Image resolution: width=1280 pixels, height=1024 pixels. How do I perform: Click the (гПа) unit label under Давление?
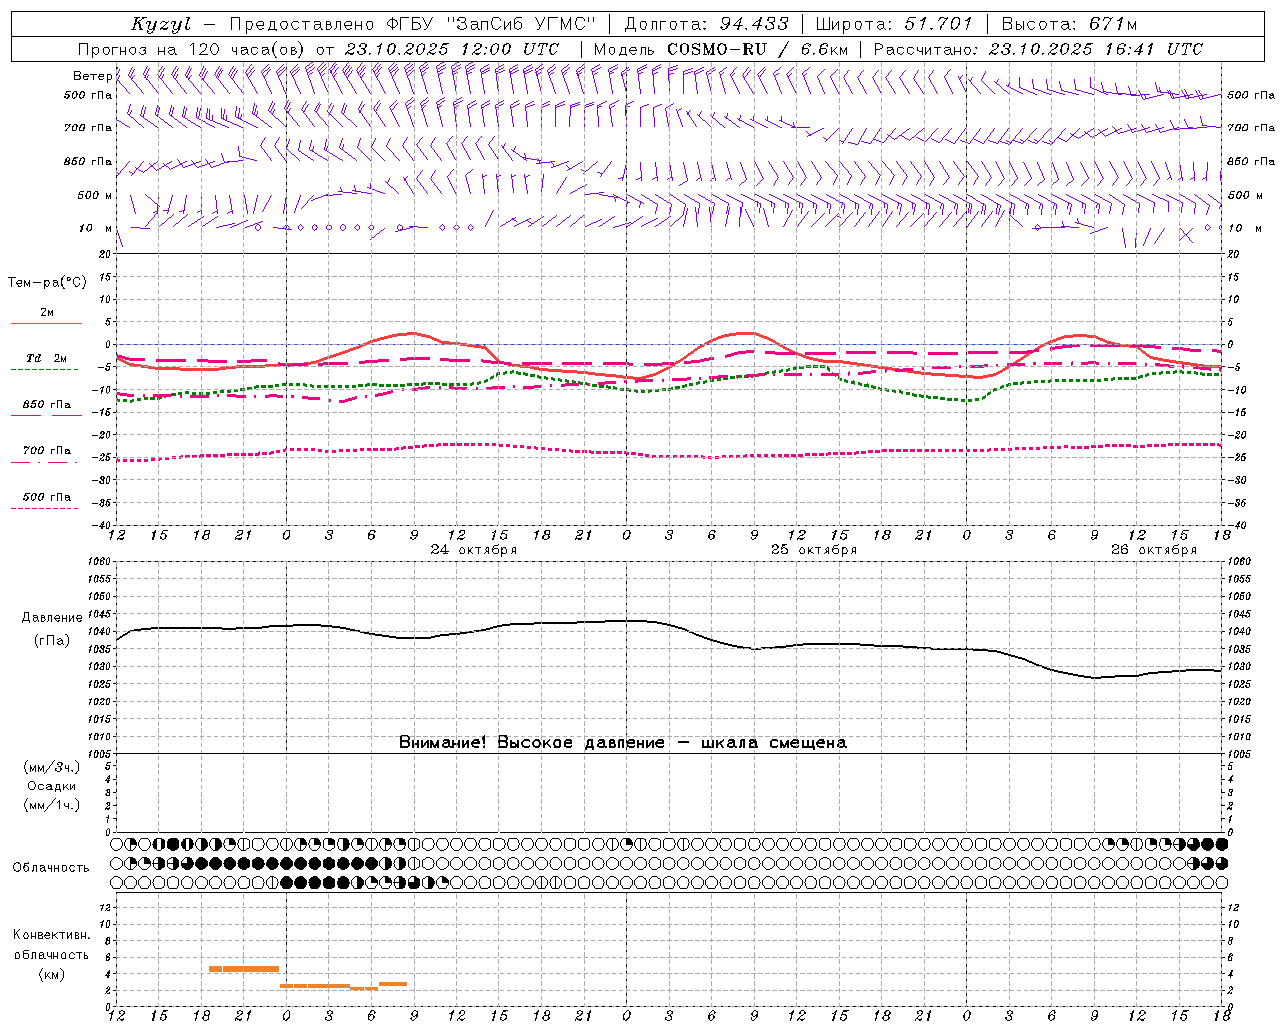click(50, 640)
